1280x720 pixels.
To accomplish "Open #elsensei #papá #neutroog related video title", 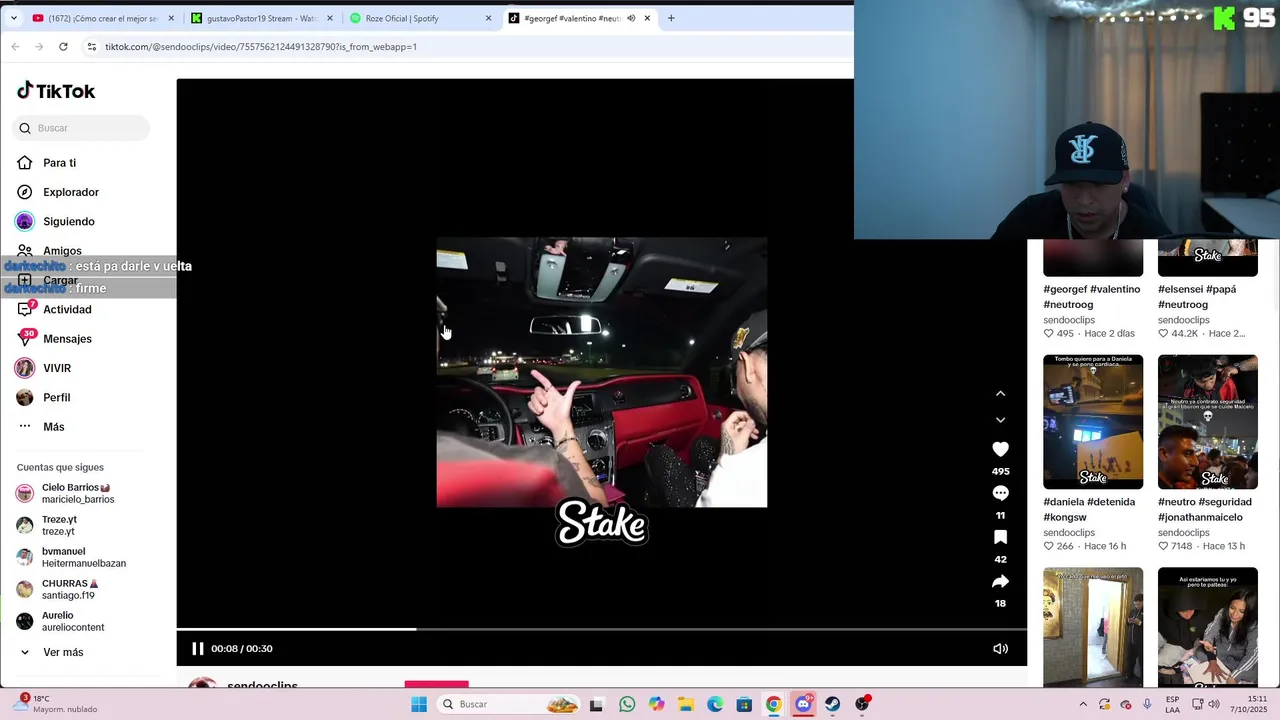I will 1197,297.
